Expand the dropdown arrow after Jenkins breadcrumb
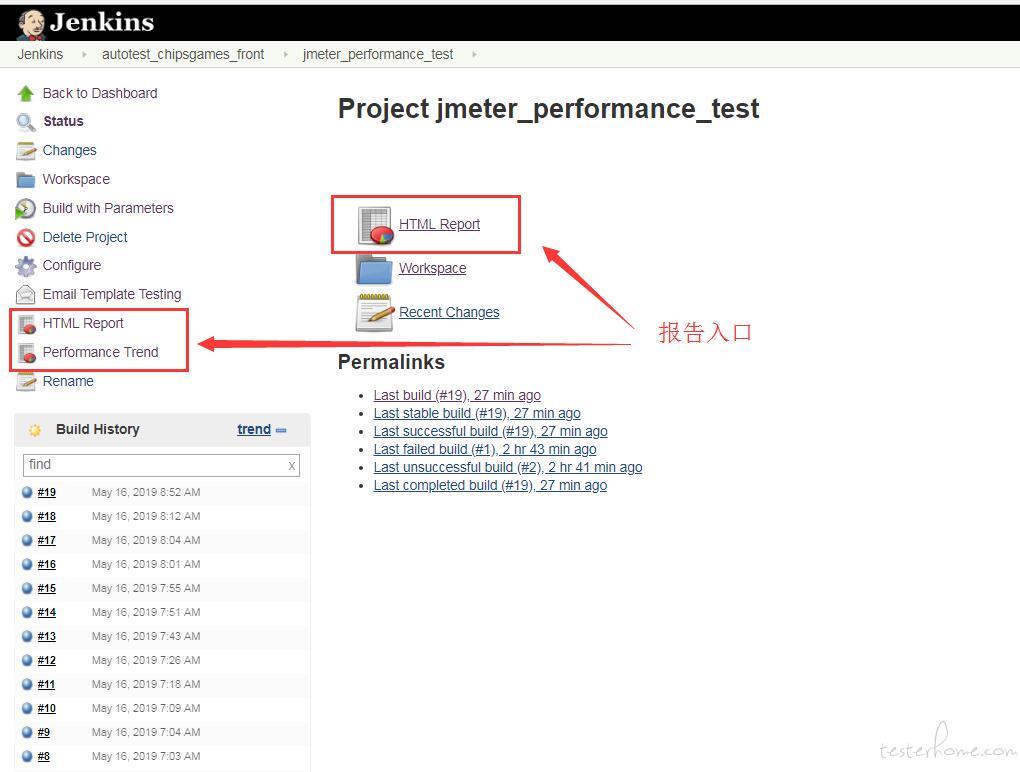This screenshot has height=772, width=1020. click(x=83, y=55)
